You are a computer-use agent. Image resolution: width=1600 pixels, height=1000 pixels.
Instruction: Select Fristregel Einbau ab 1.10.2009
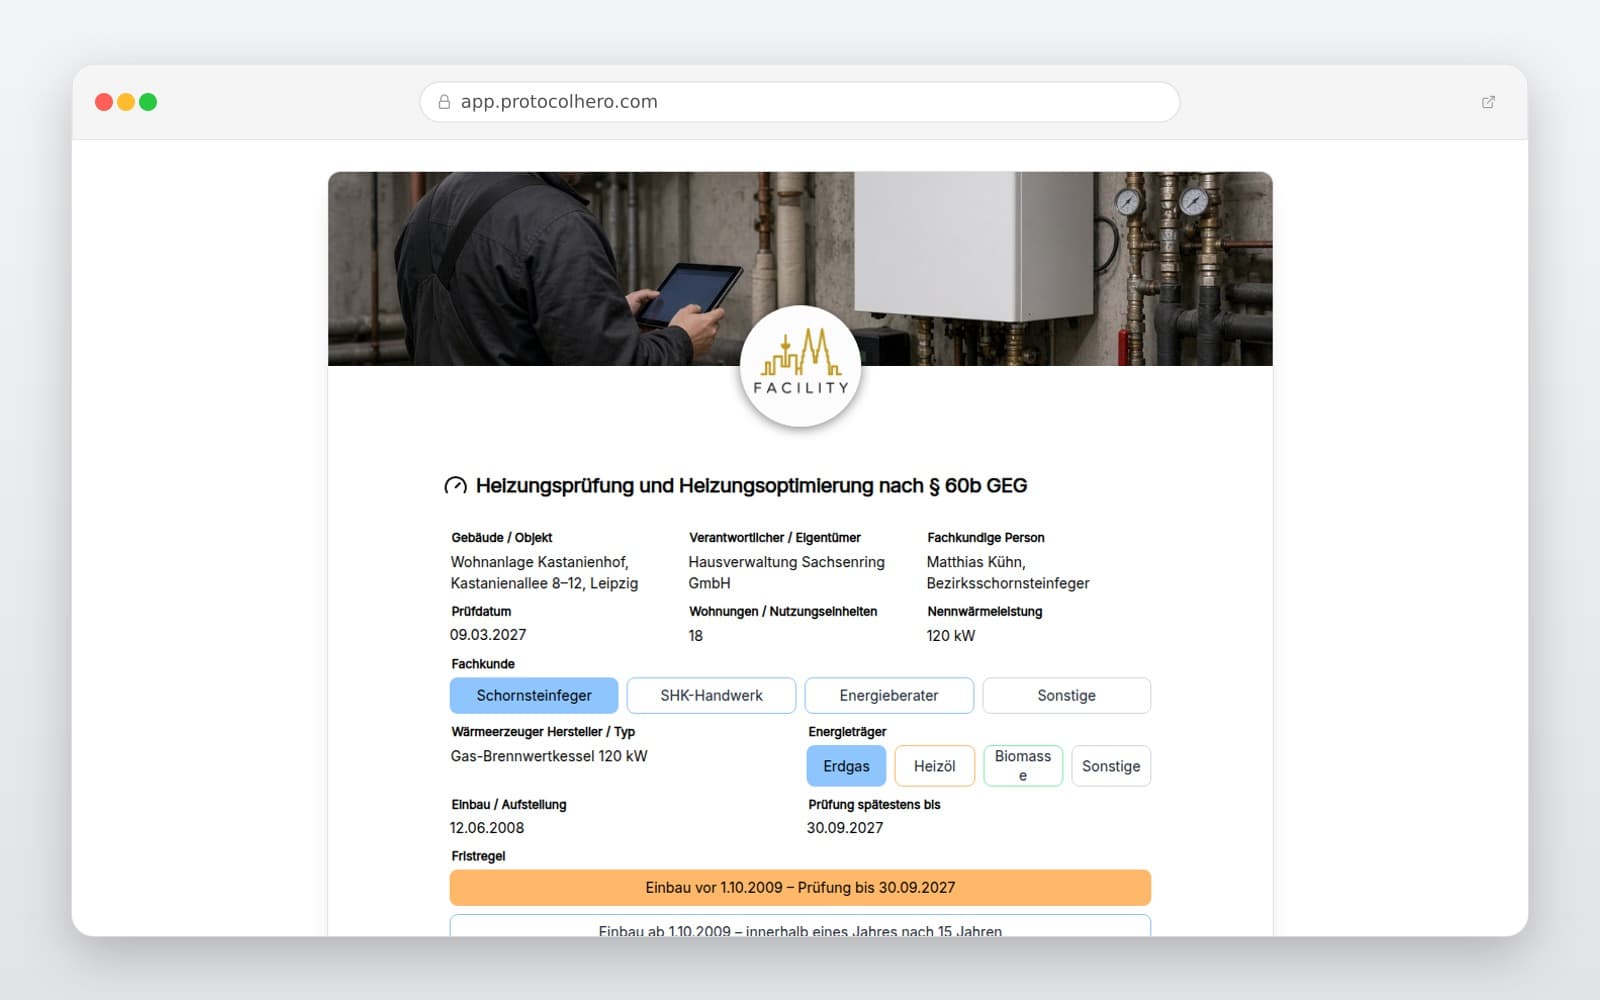click(x=800, y=926)
